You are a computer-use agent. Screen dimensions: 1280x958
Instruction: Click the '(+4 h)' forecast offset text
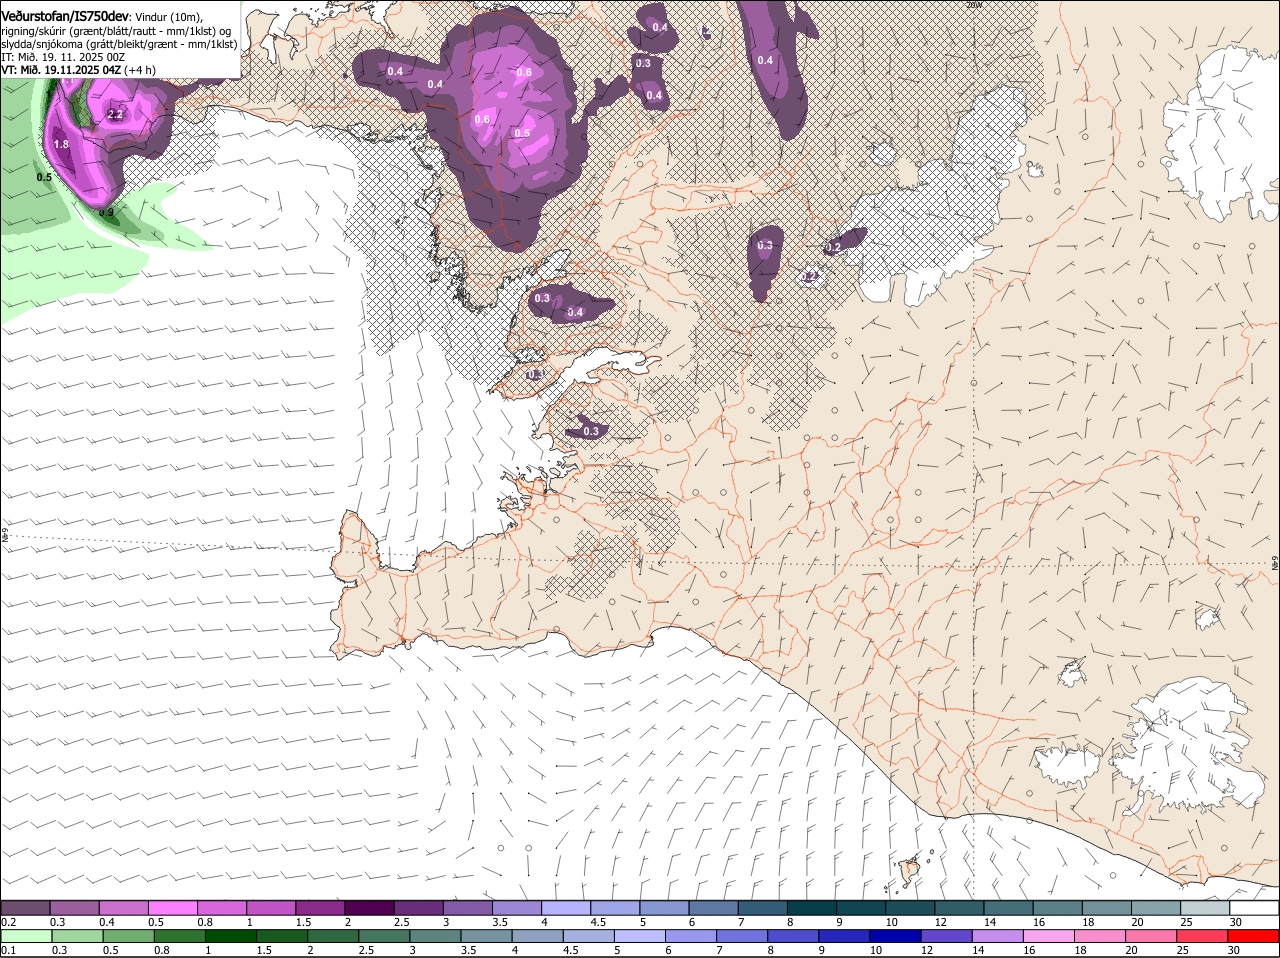pyautogui.click(x=141, y=70)
